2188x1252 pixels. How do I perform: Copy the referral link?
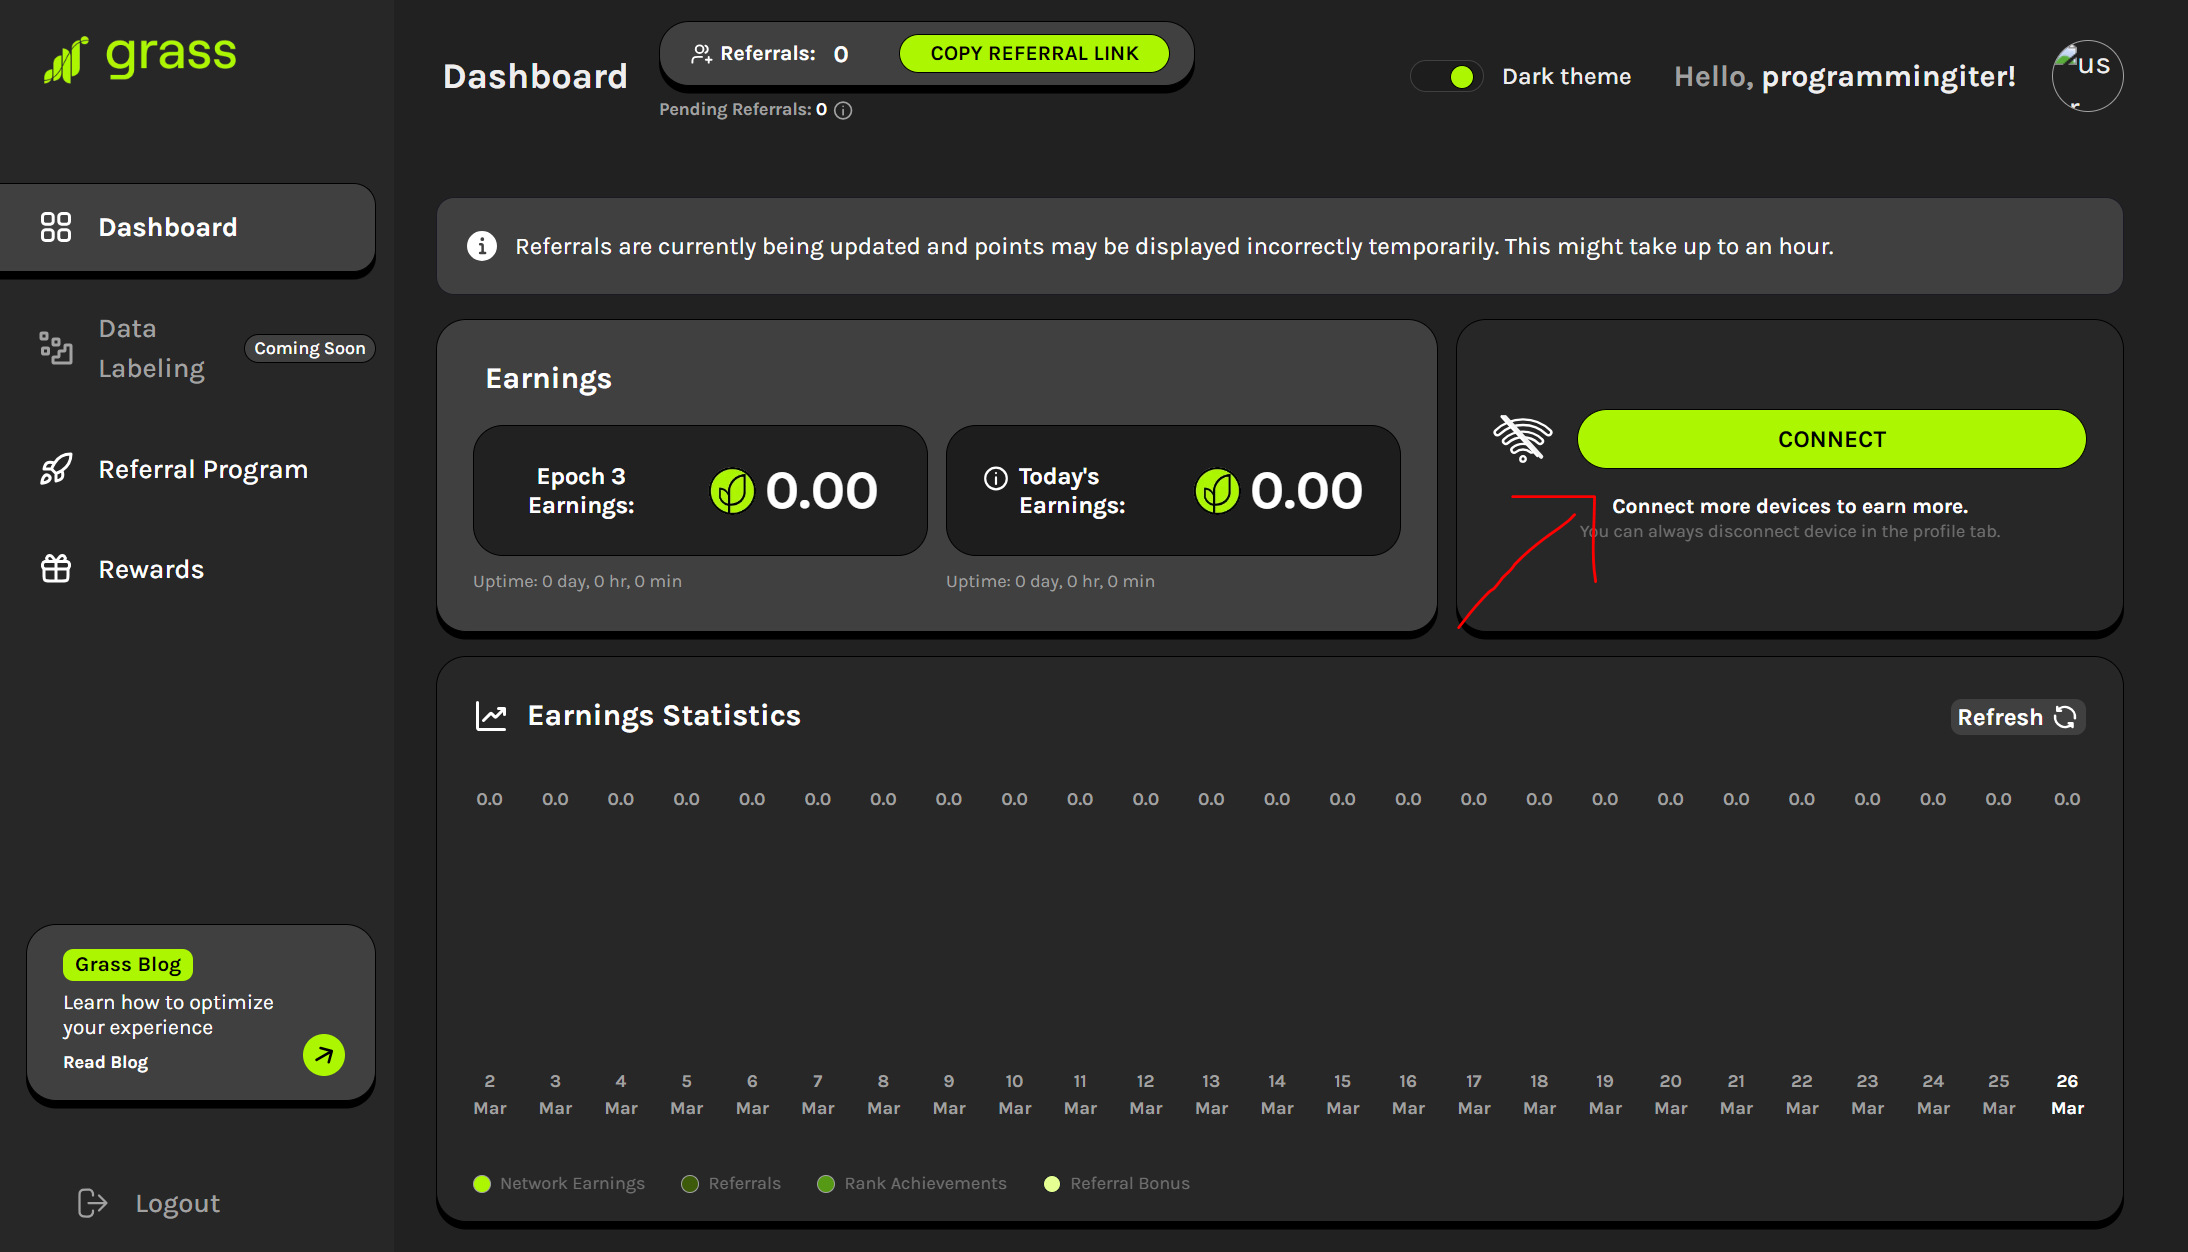click(1034, 54)
